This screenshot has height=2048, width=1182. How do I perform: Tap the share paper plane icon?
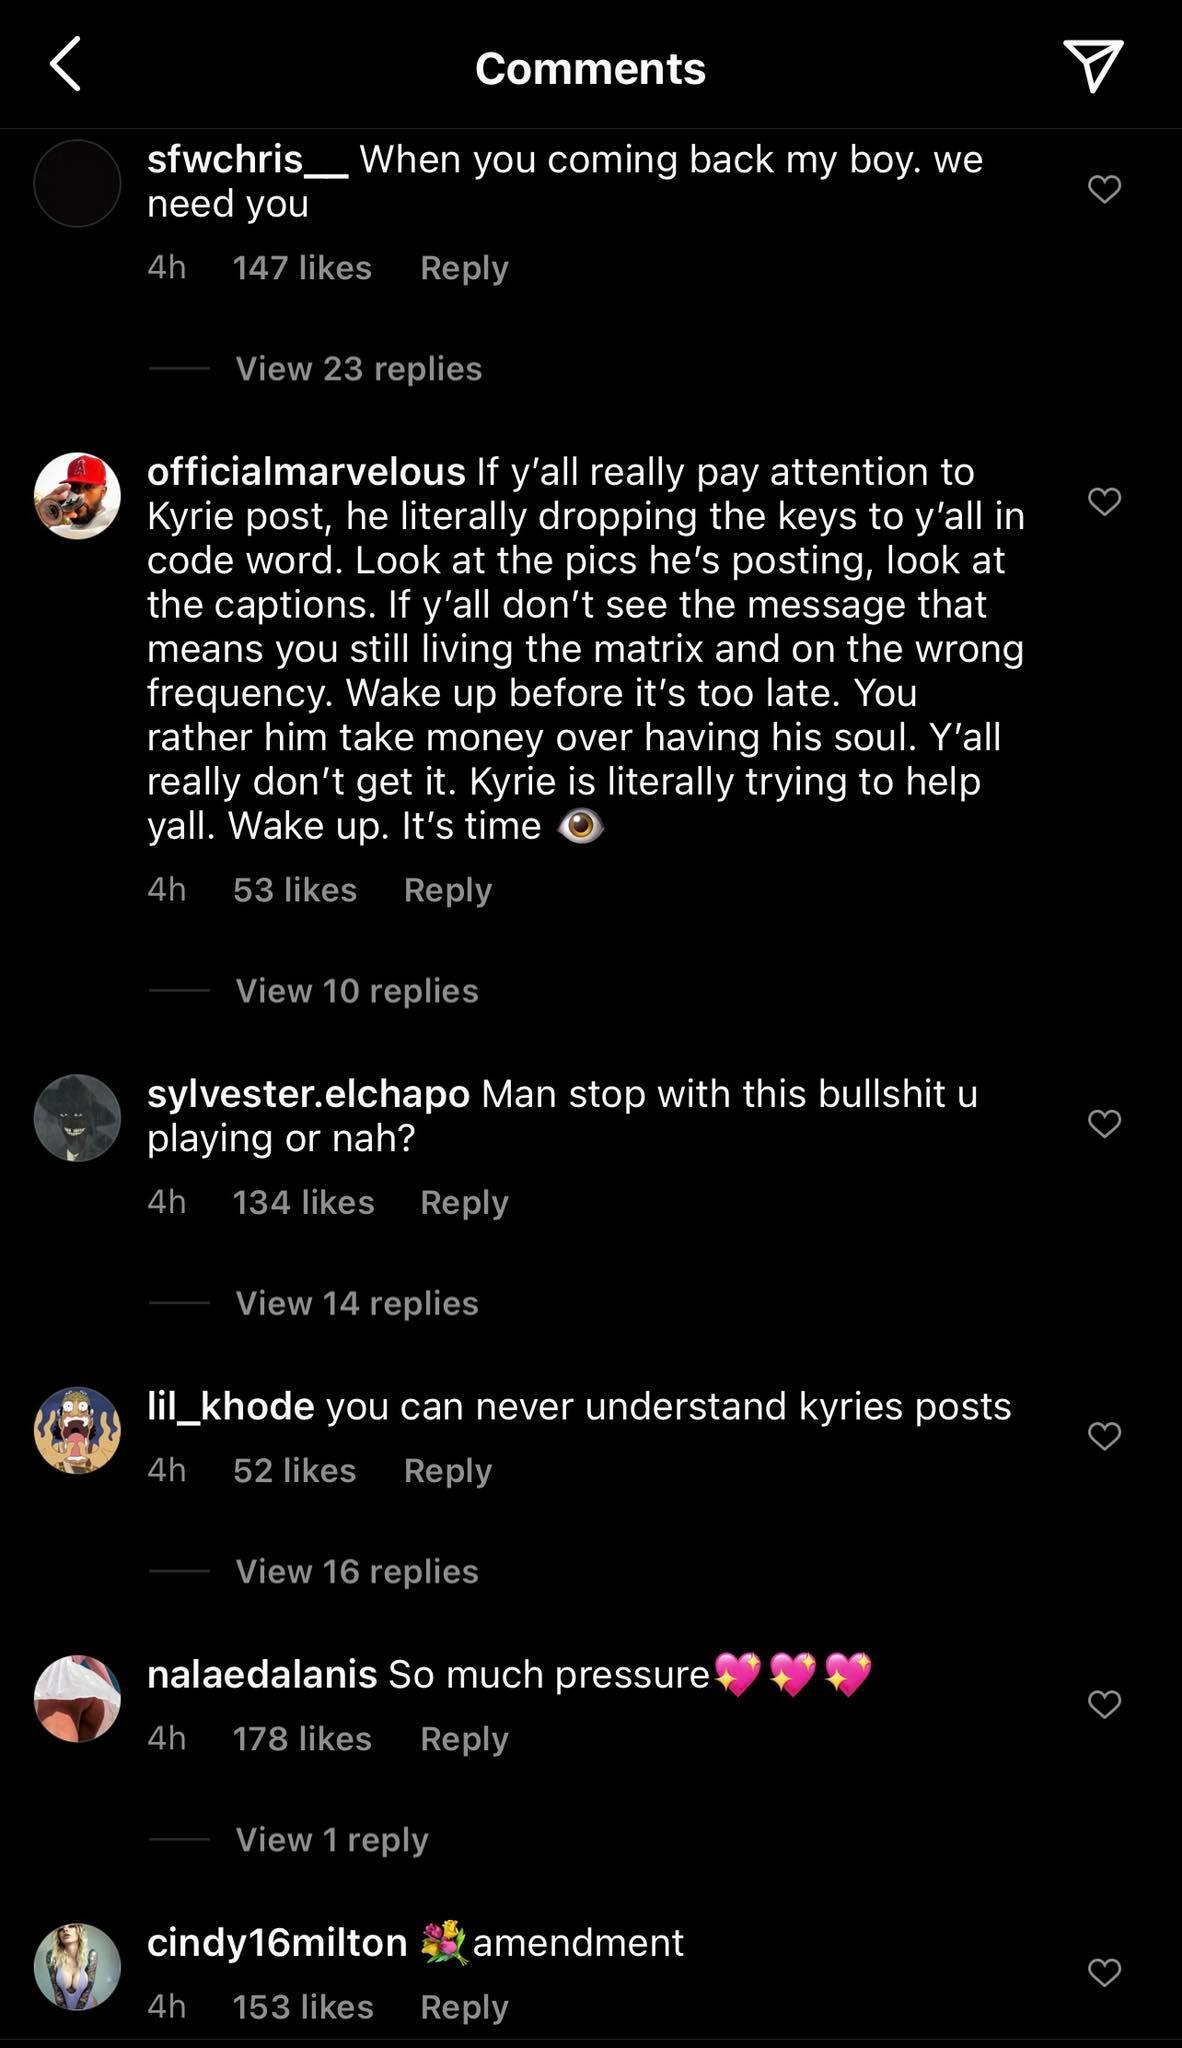click(1092, 66)
